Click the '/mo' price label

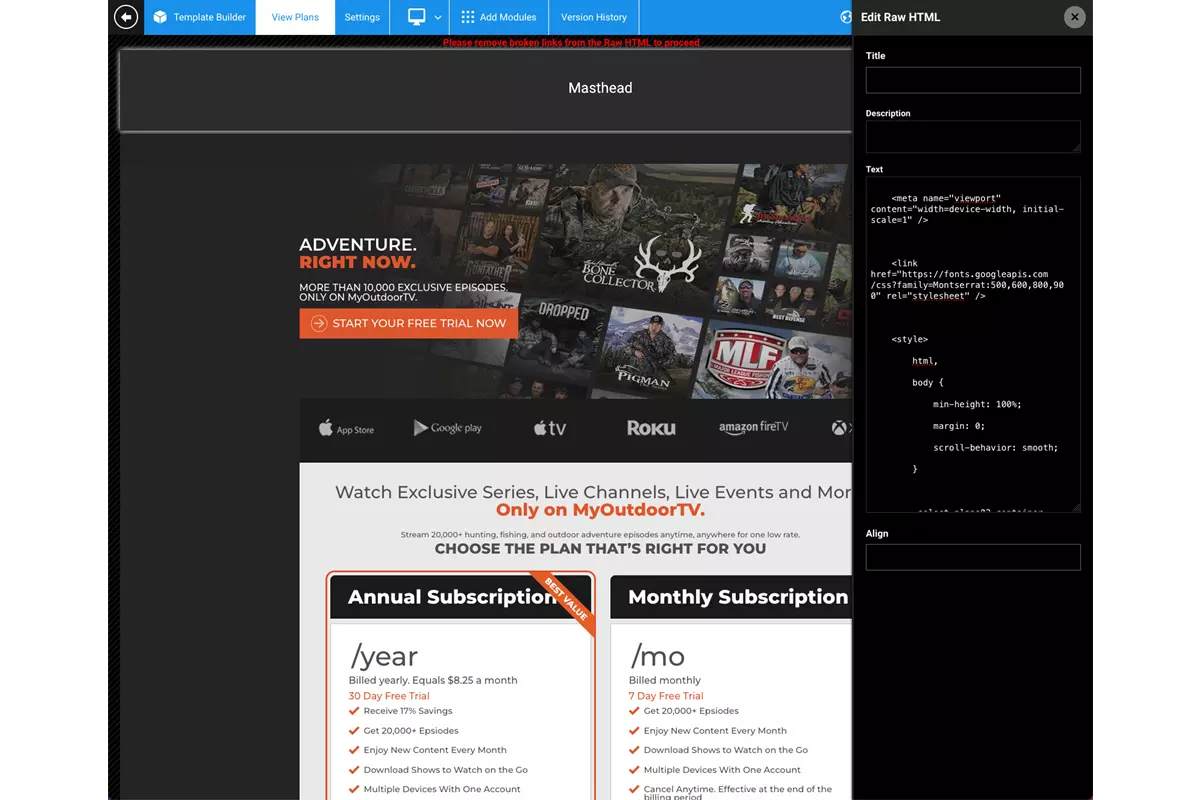(658, 657)
